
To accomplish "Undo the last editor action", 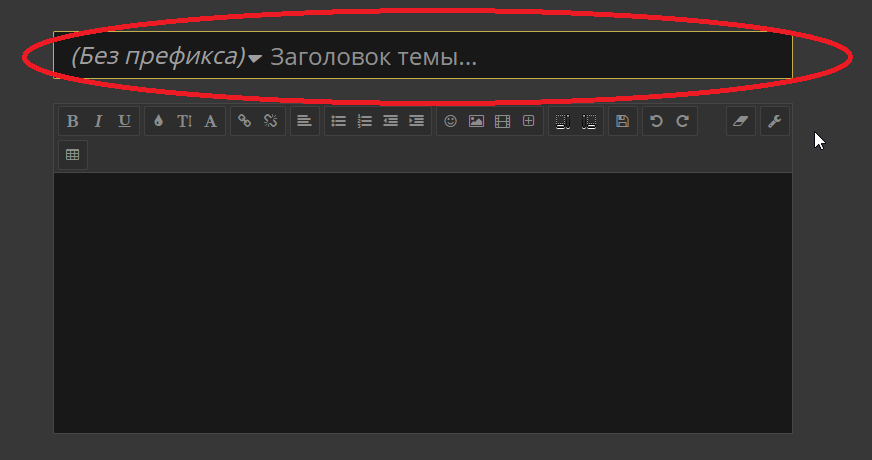I will point(657,121).
